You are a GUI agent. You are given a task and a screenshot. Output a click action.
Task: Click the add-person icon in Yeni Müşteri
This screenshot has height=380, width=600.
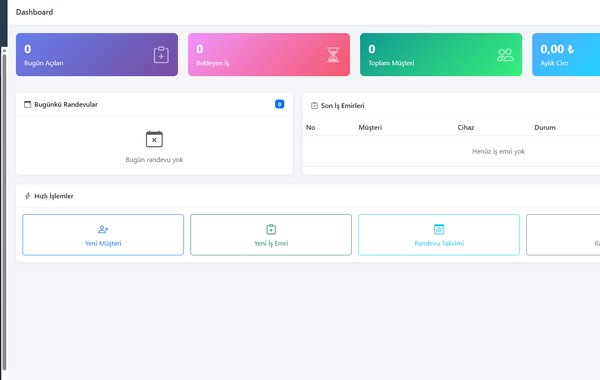pos(103,229)
